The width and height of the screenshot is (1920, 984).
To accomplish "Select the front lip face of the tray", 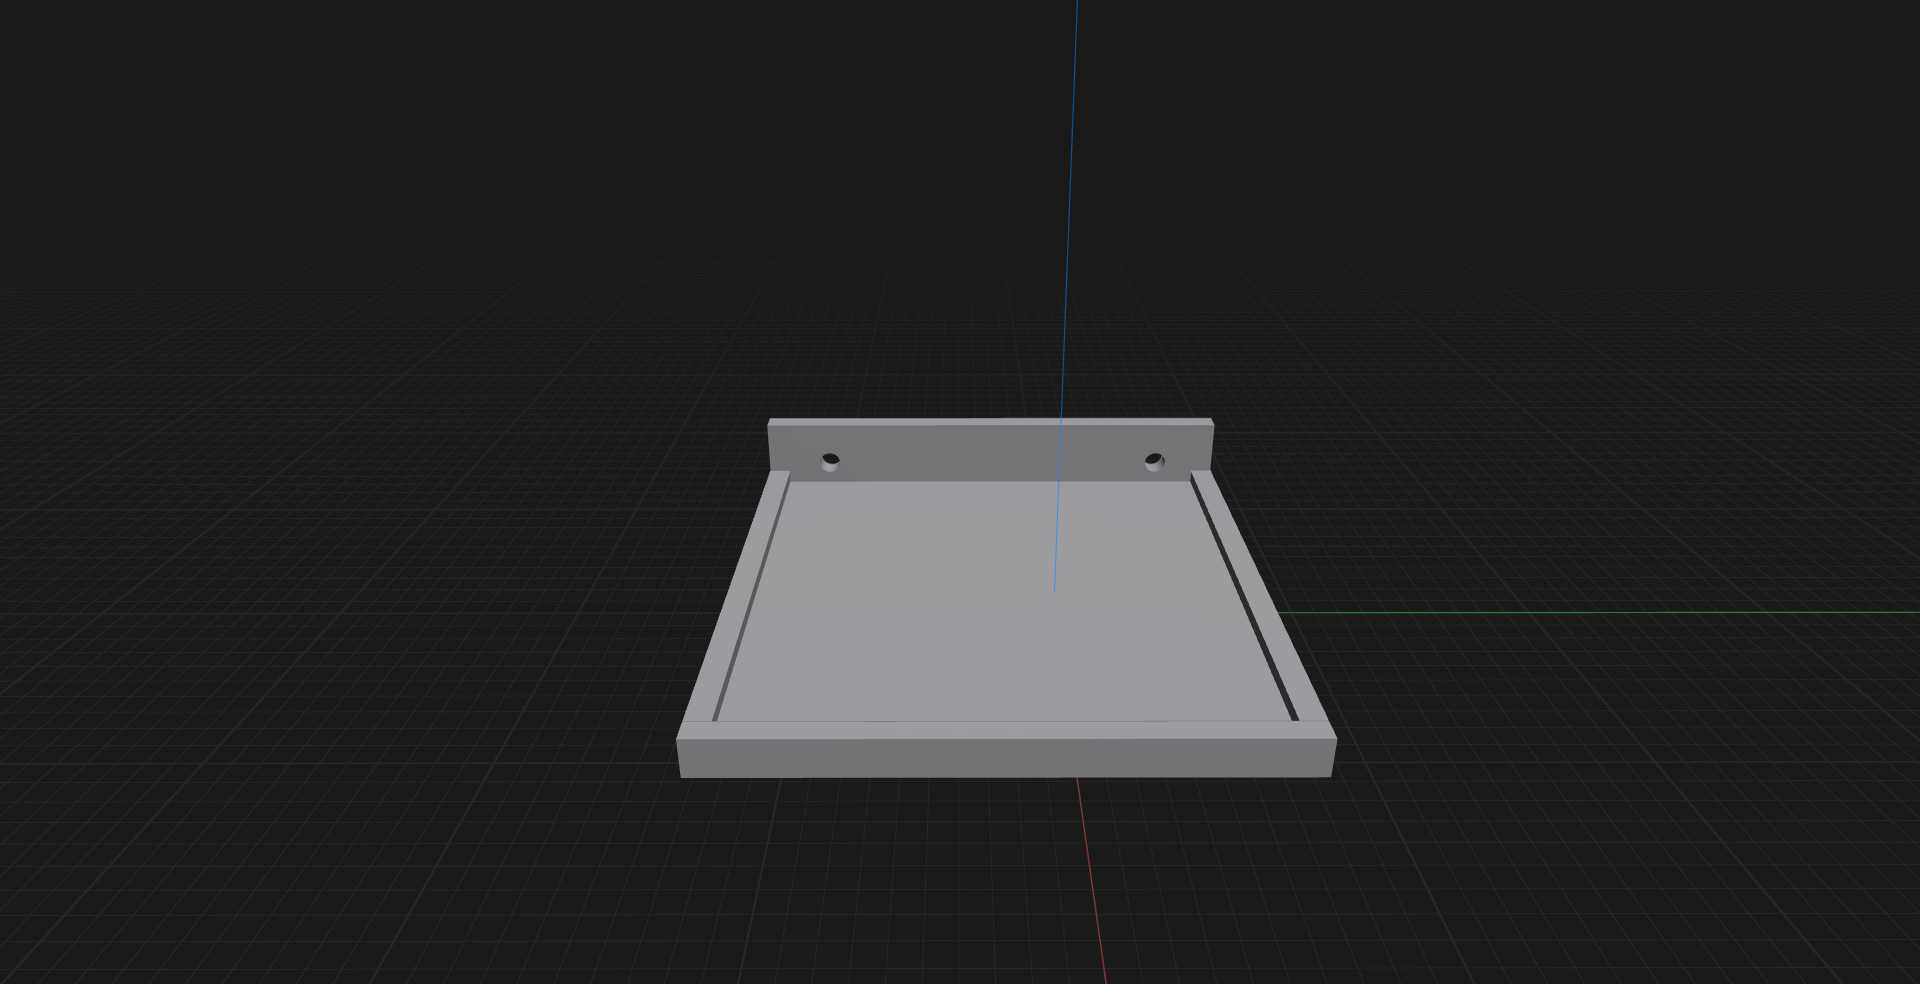I will (x=1006, y=759).
